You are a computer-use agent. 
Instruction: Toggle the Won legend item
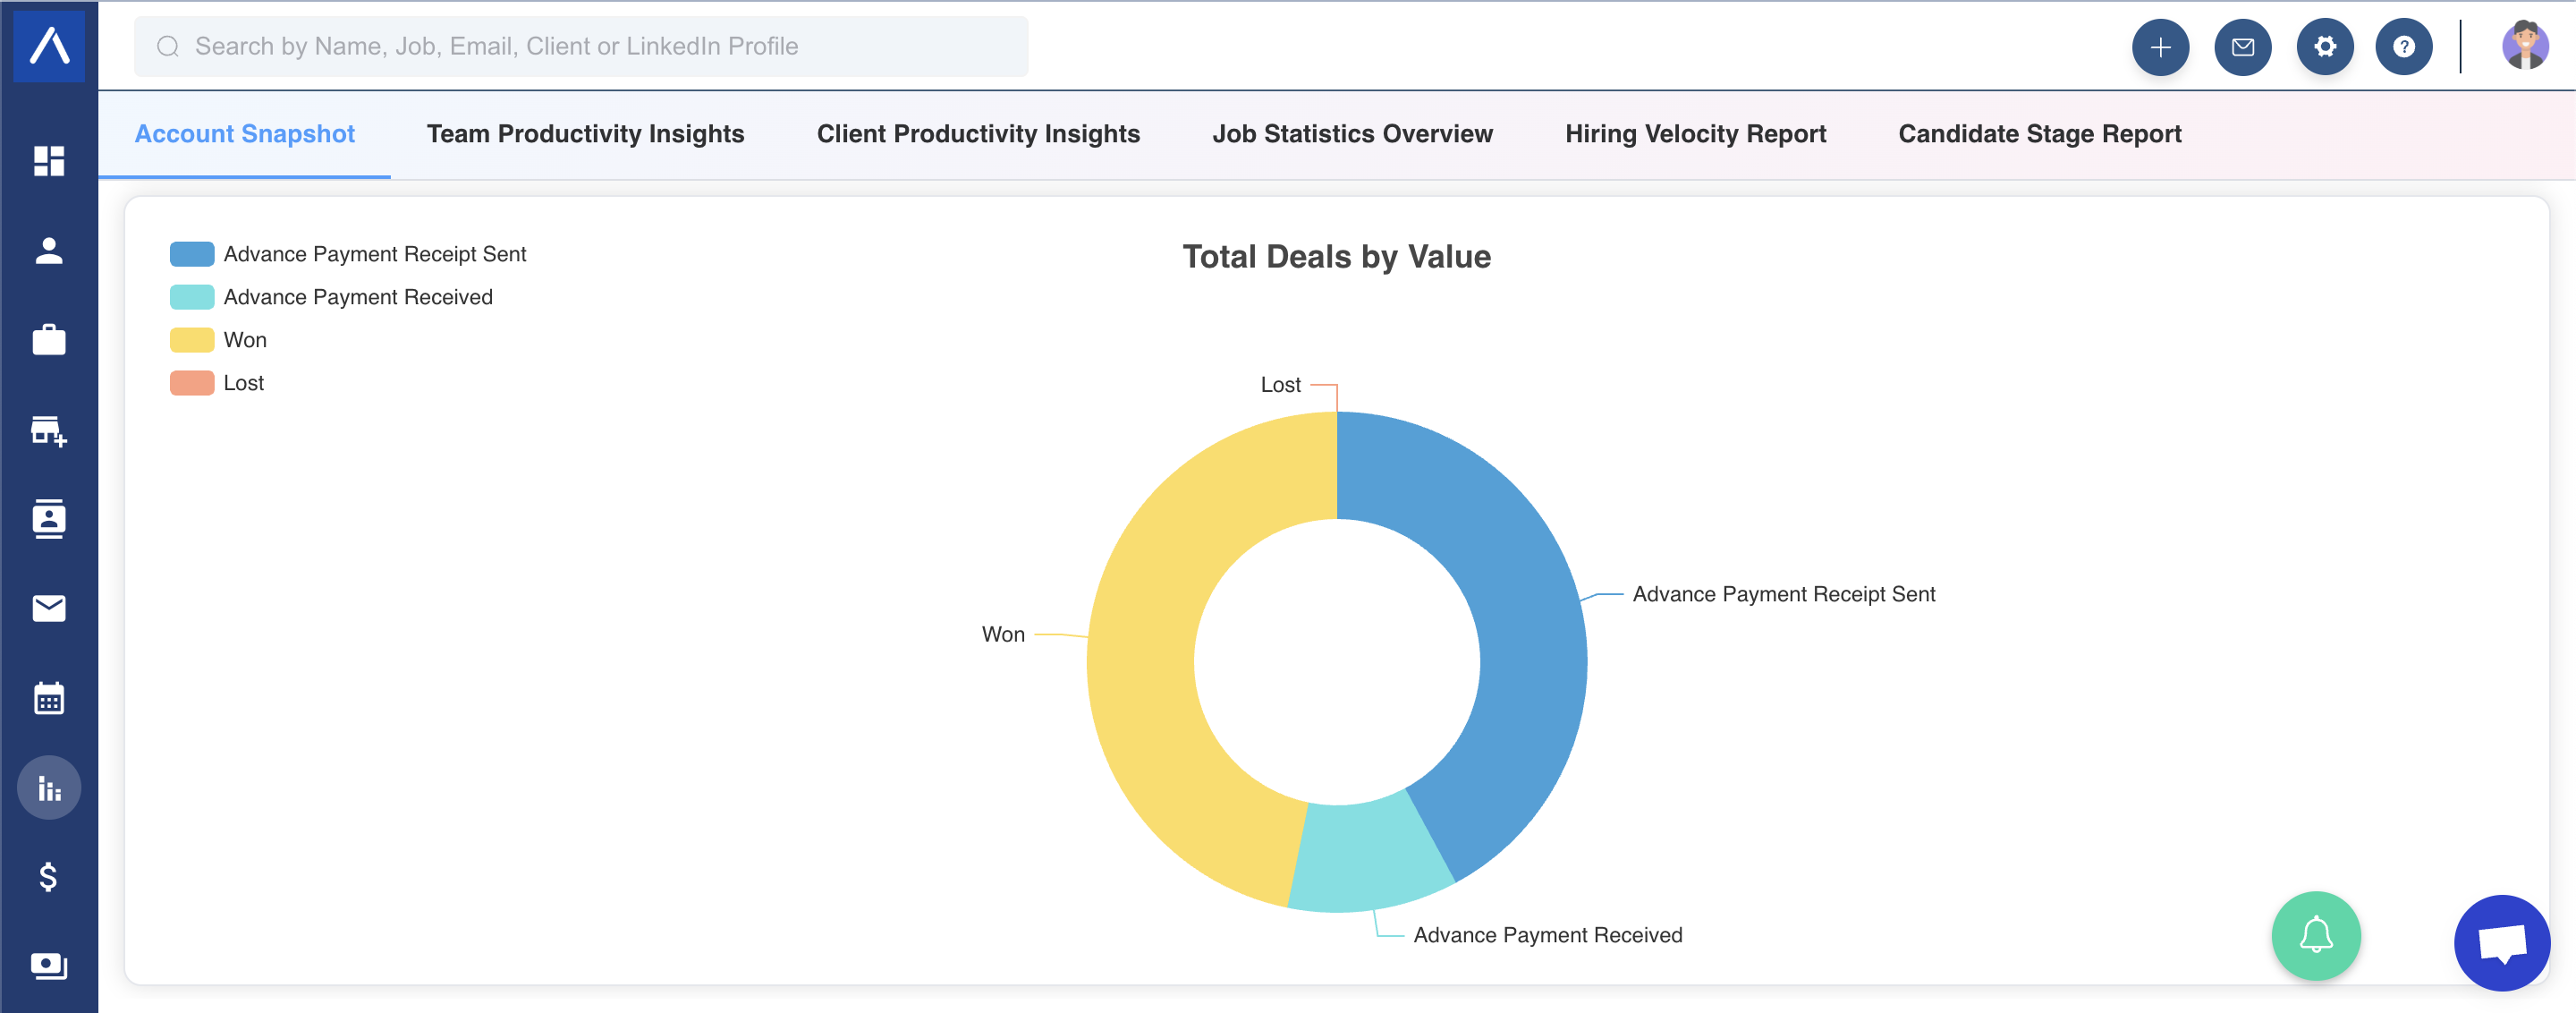(218, 340)
